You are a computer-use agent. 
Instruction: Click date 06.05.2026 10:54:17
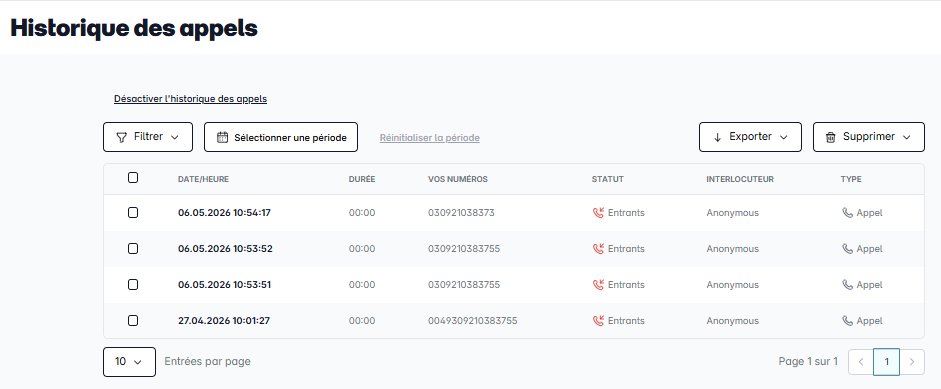tap(224, 213)
